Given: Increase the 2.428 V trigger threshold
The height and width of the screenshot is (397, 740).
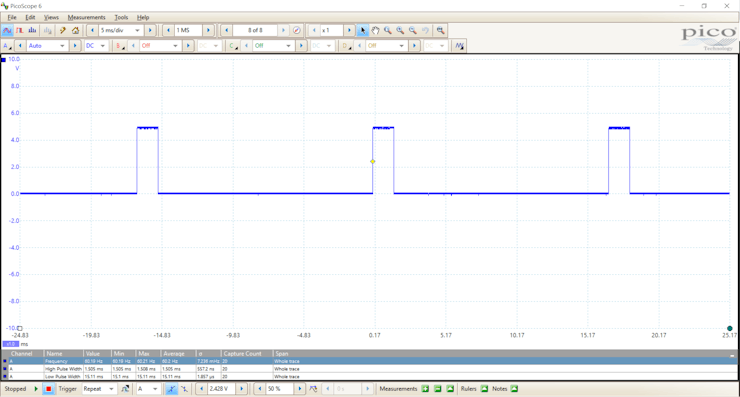Looking at the screenshot, I should 241,389.
